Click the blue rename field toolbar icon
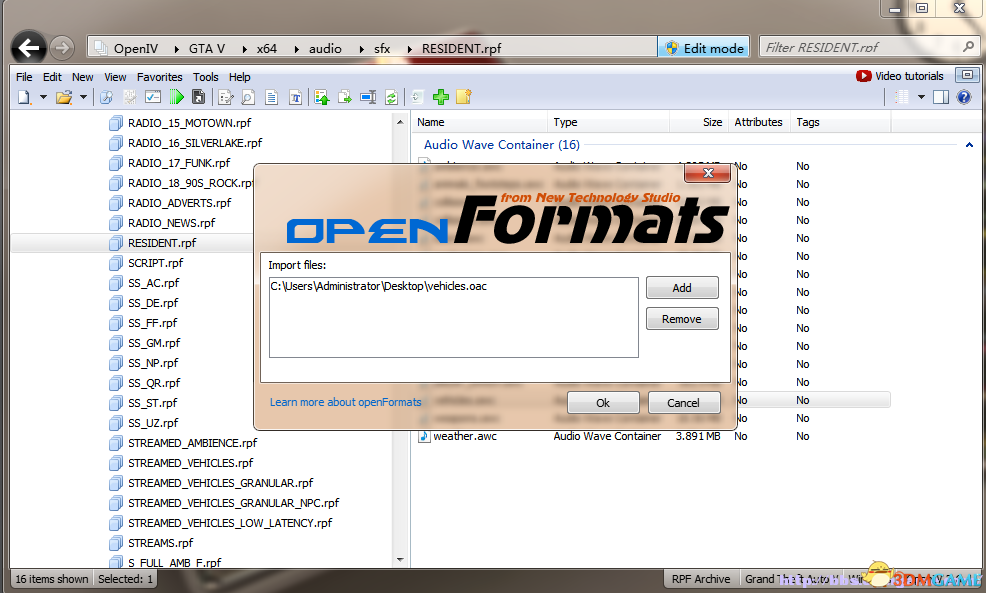986x593 pixels. point(368,97)
